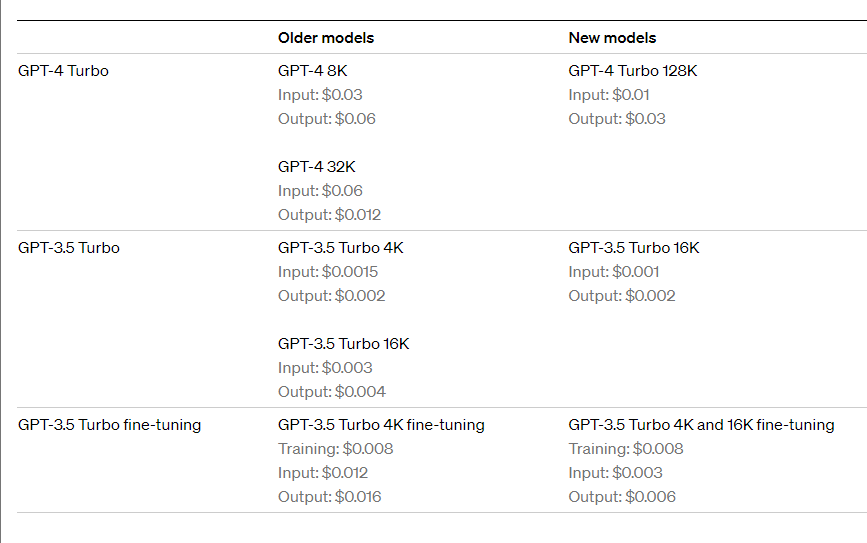Click the "GPT-3.5 Turbo fine-tuning" row label
867x543 pixels.
click(x=109, y=425)
